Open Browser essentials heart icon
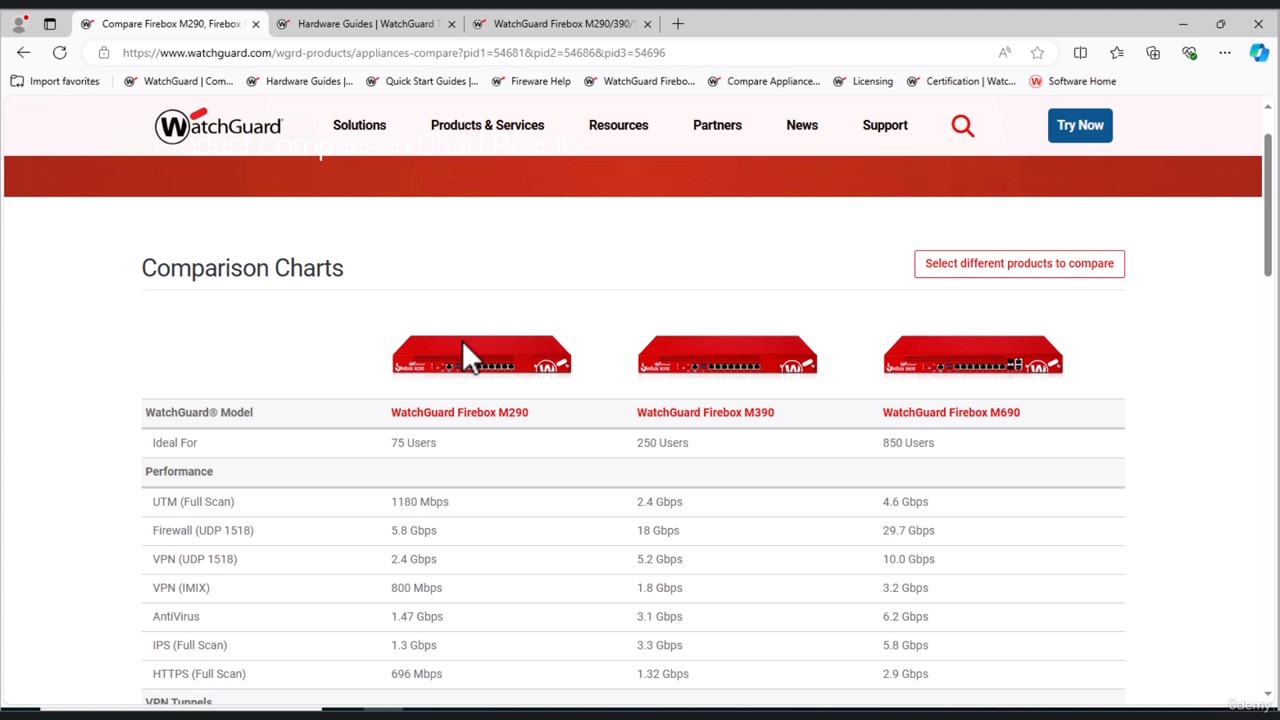 coord(1189,53)
